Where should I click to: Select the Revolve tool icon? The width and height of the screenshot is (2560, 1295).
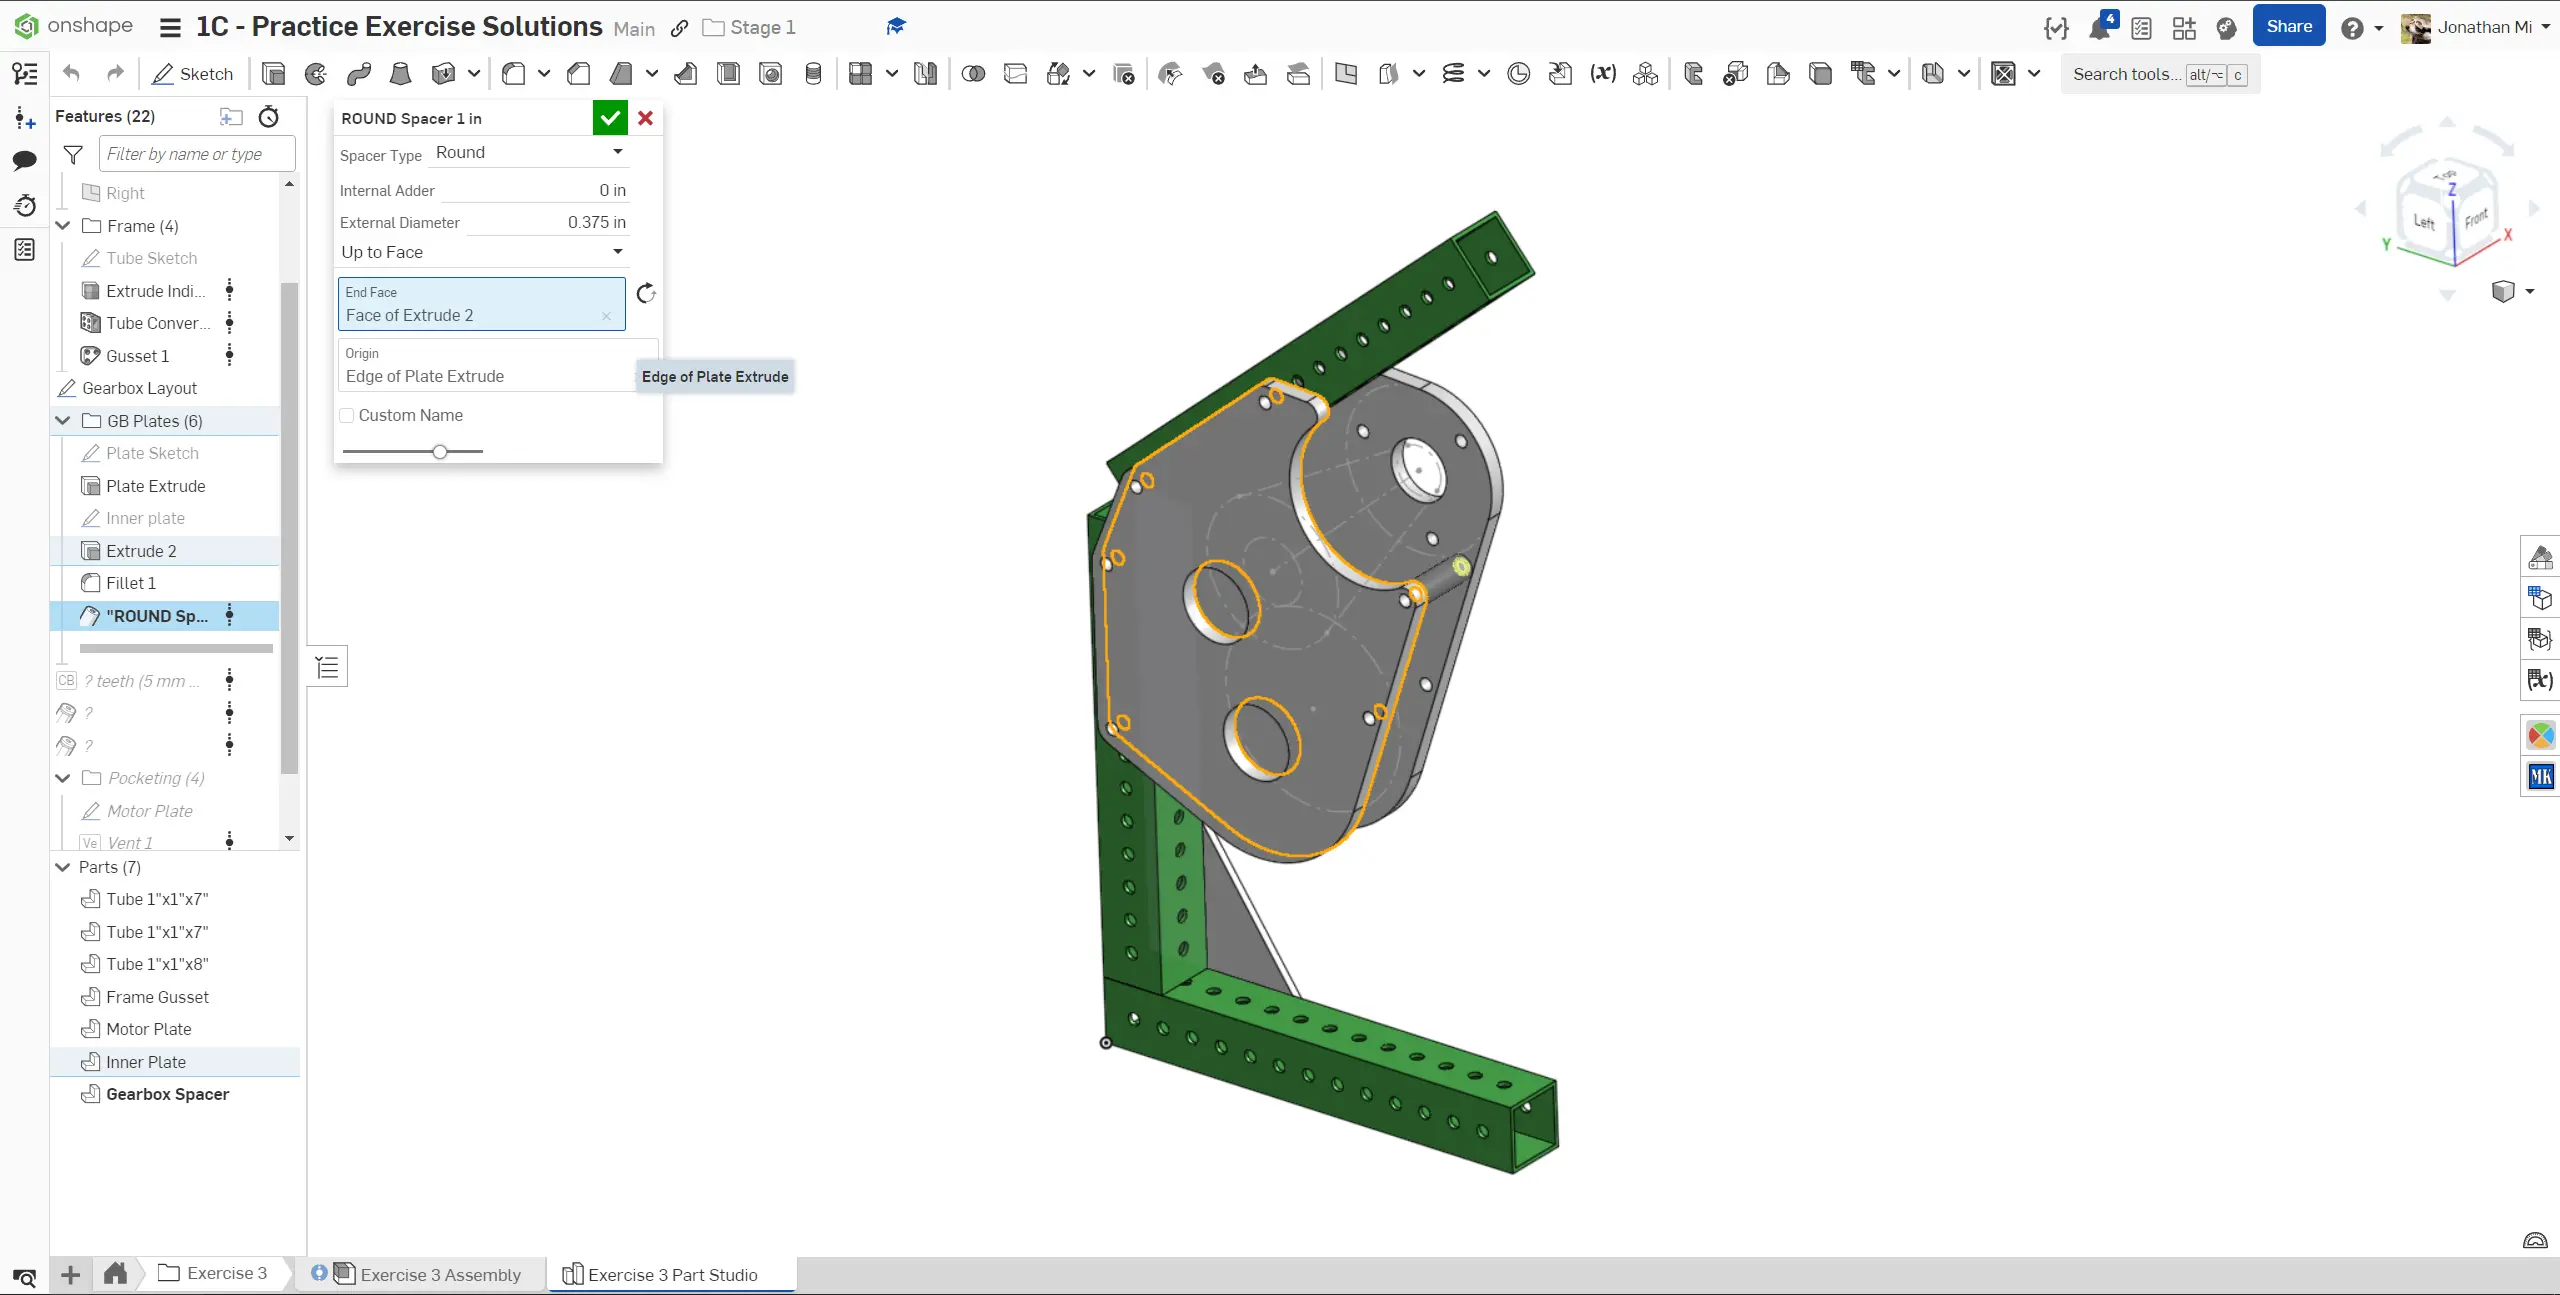pos(316,74)
